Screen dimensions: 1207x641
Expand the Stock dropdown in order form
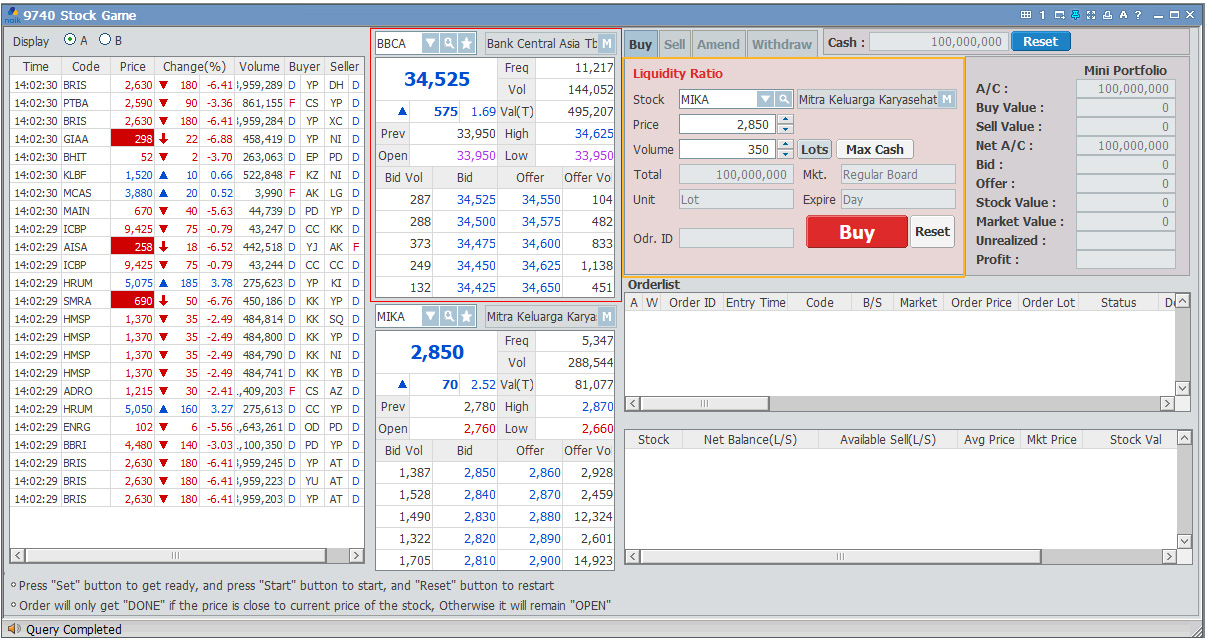click(x=765, y=99)
